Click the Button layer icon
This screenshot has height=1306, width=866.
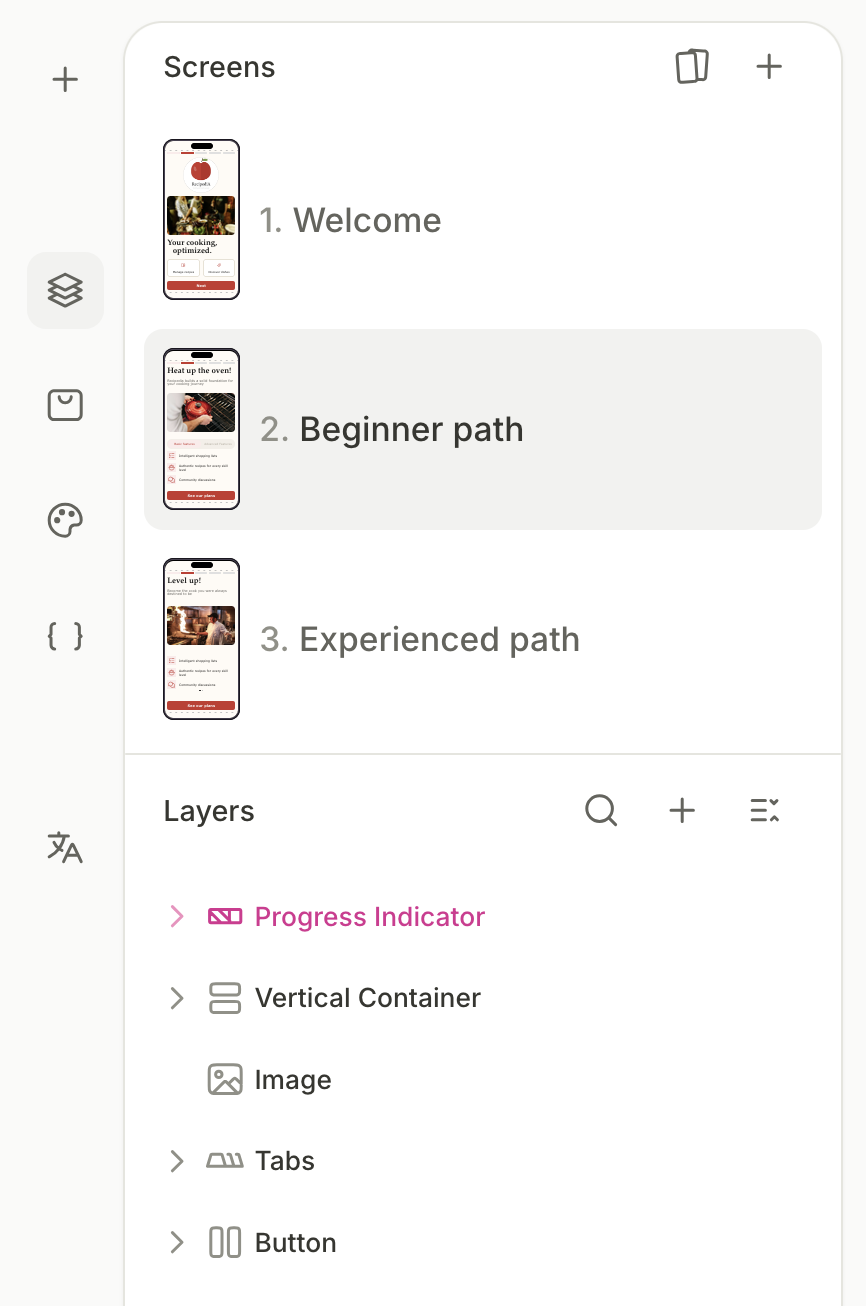[x=225, y=1243]
